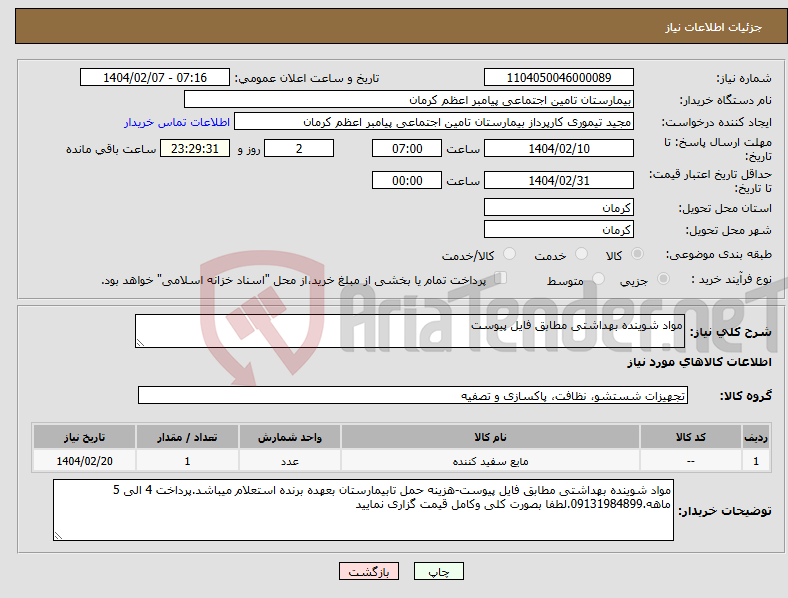Click the remaining time field 23:29:31
788x598 pixels.
point(195,148)
